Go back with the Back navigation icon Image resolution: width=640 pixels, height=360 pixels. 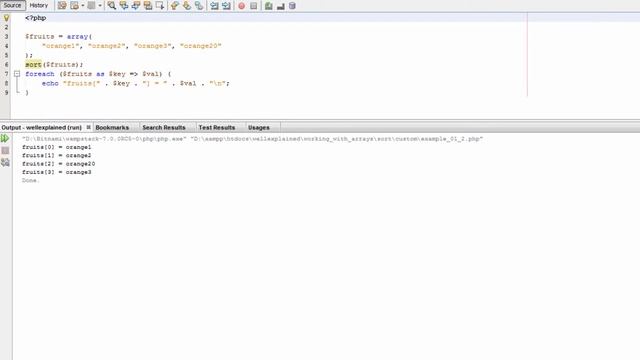74,6
